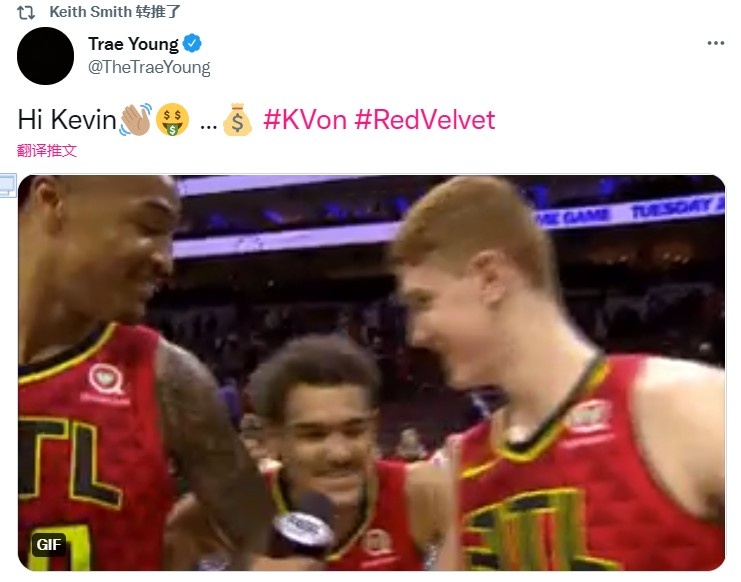This screenshot has width=741, height=582.
Task: Click the retweet arrows icon
Action: (x=26, y=12)
